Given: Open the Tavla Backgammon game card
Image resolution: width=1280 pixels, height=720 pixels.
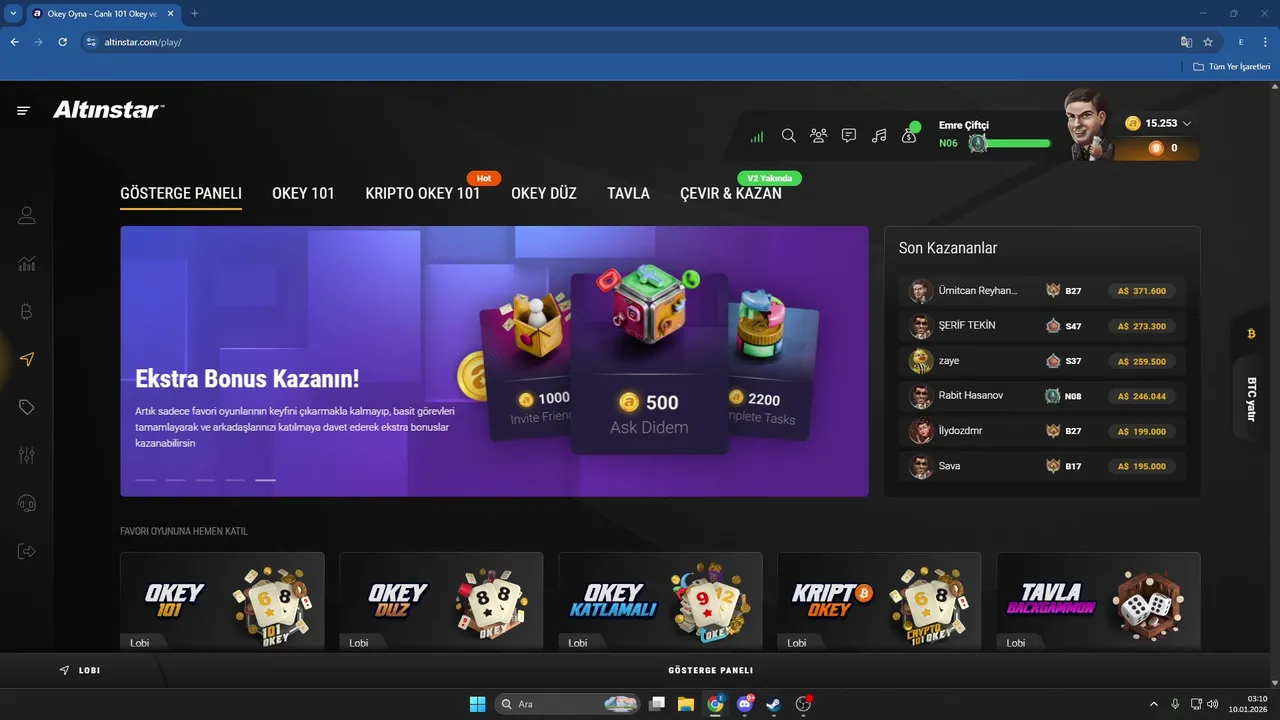Looking at the screenshot, I should (1098, 602).
